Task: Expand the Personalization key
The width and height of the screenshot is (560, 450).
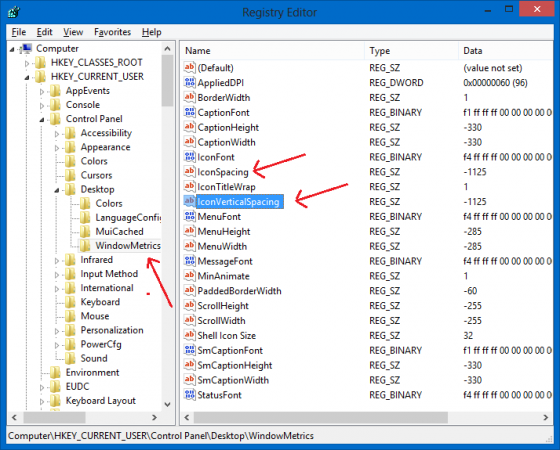Action: click(57, 331)
